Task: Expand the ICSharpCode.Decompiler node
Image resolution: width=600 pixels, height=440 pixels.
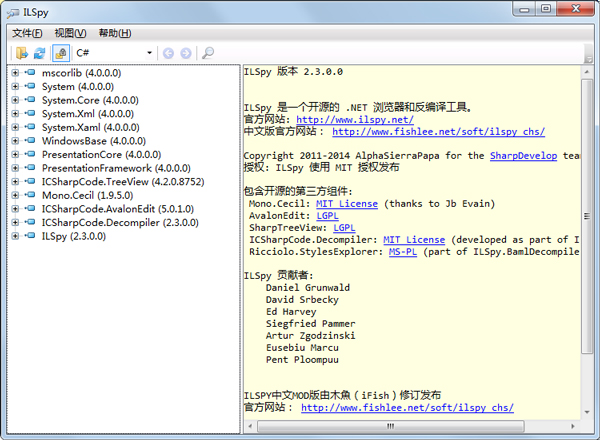Action: click(15, 222)
